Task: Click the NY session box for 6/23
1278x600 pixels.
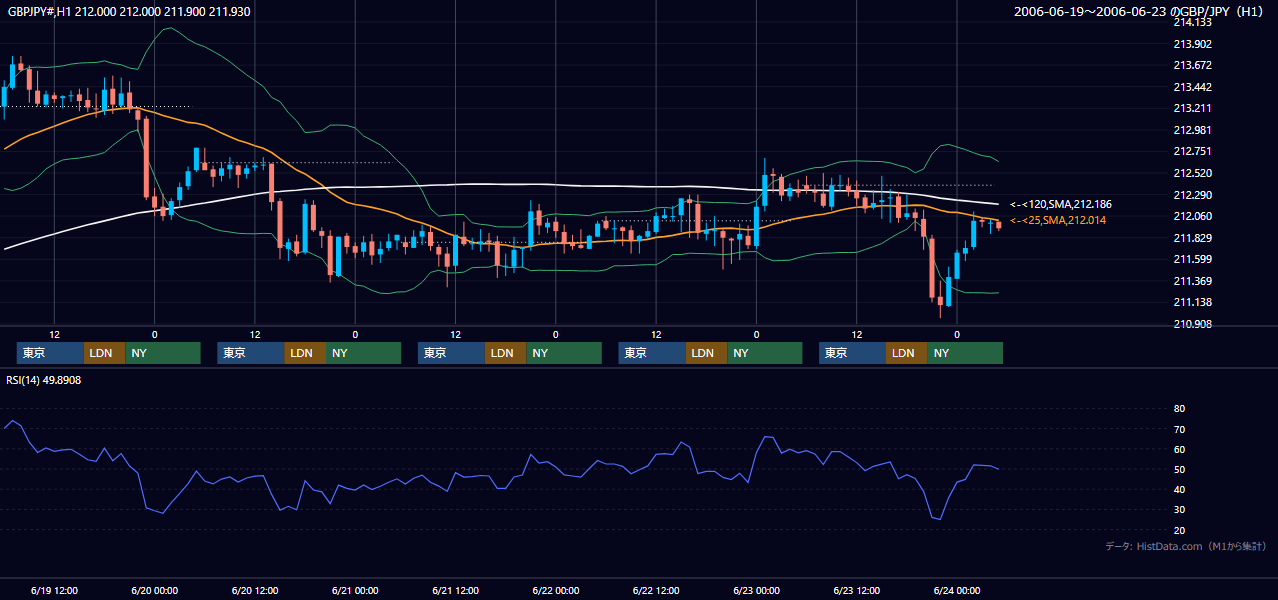Action: coord(965,353)
